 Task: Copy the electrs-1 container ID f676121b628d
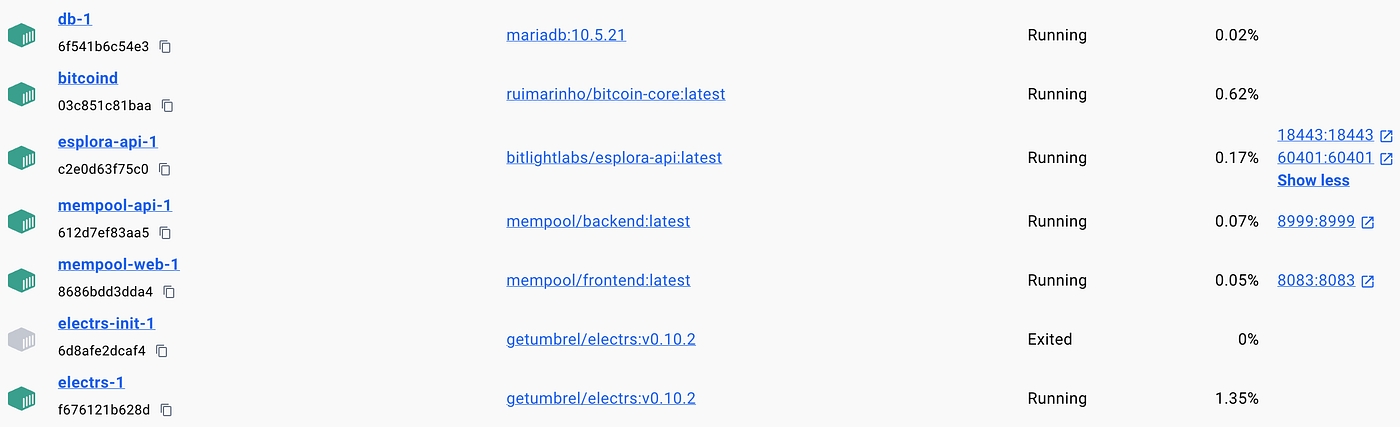[x=167, y=410]
